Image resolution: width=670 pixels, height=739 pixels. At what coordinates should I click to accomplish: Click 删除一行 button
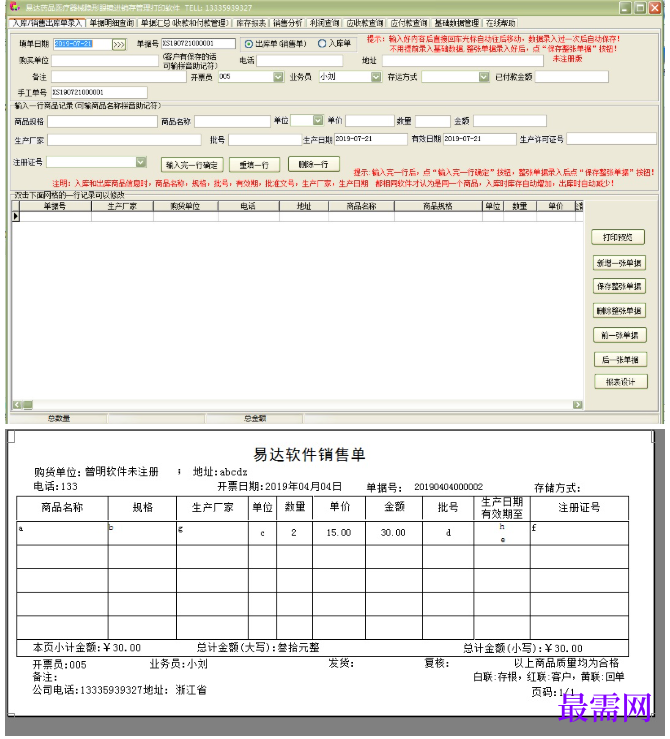[x=314, y=164]
